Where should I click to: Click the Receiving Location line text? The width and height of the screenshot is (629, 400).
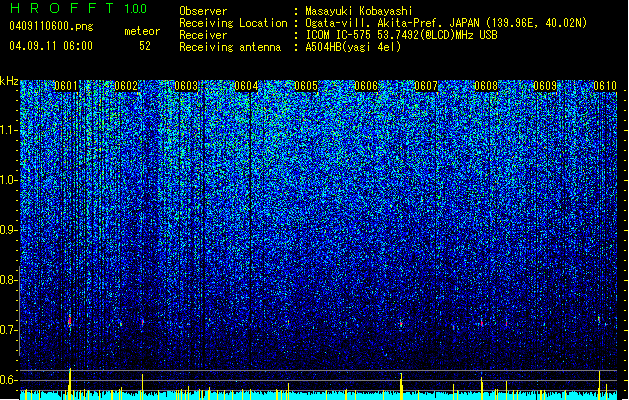coord(446,23)
